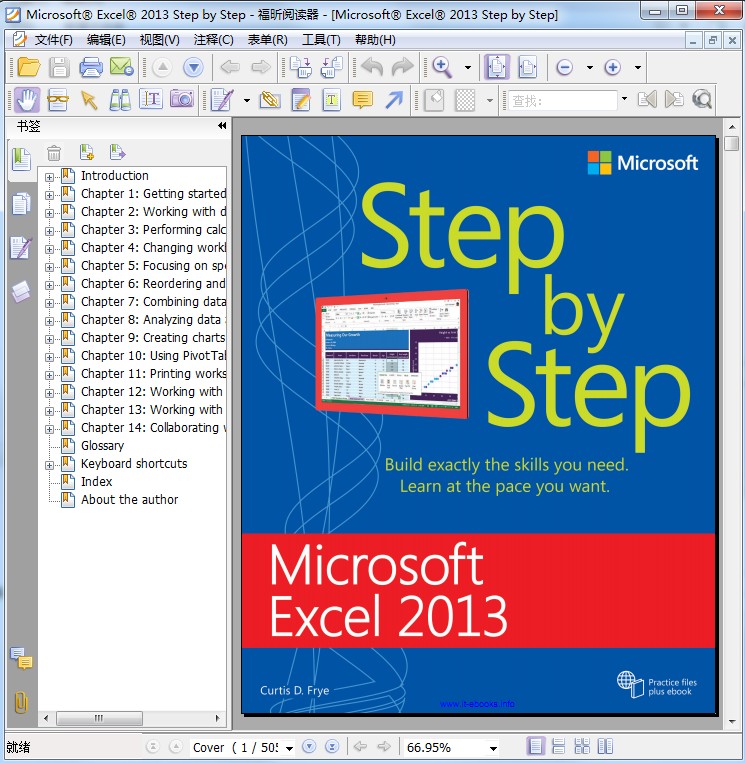Open the Pages thumbnail panel
The image size is (745, 763).
pyautogui.click(x=21, y=203)
